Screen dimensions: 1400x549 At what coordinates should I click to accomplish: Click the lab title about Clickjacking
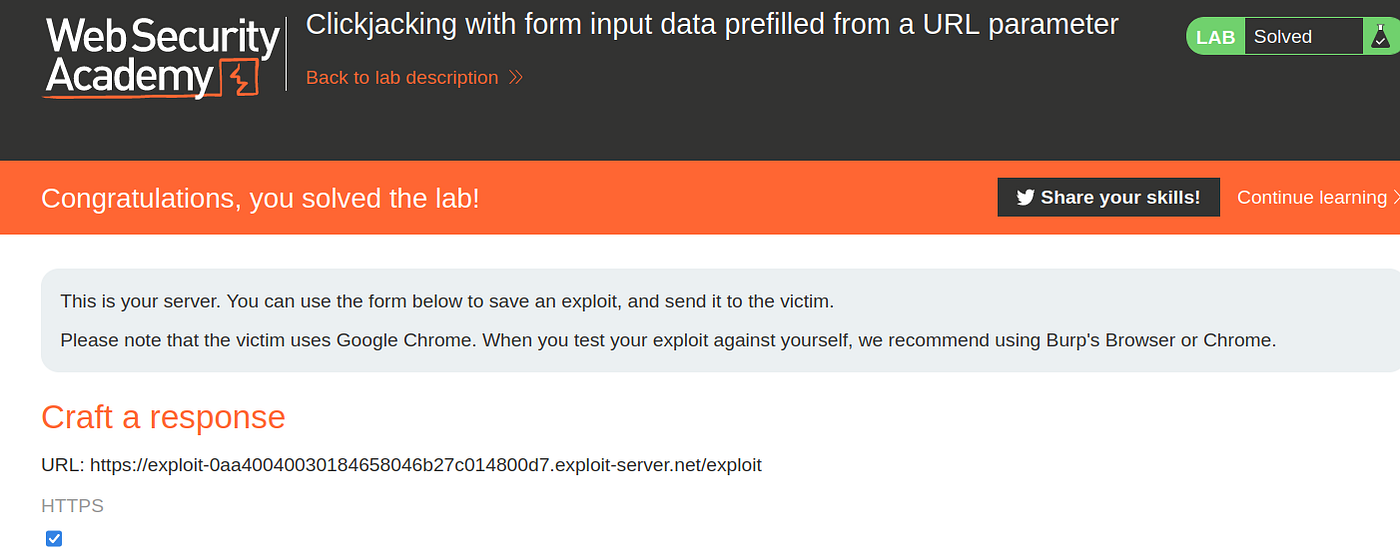coord(712,25)
